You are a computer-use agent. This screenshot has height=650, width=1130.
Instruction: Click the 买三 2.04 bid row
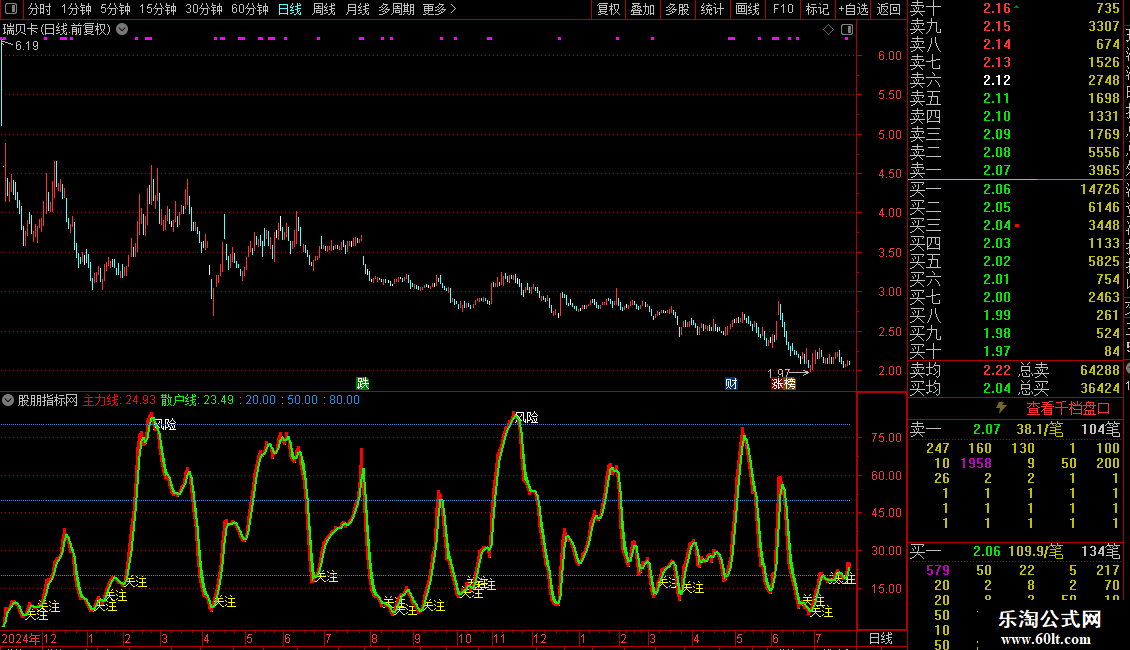[x=1015, y=225]
